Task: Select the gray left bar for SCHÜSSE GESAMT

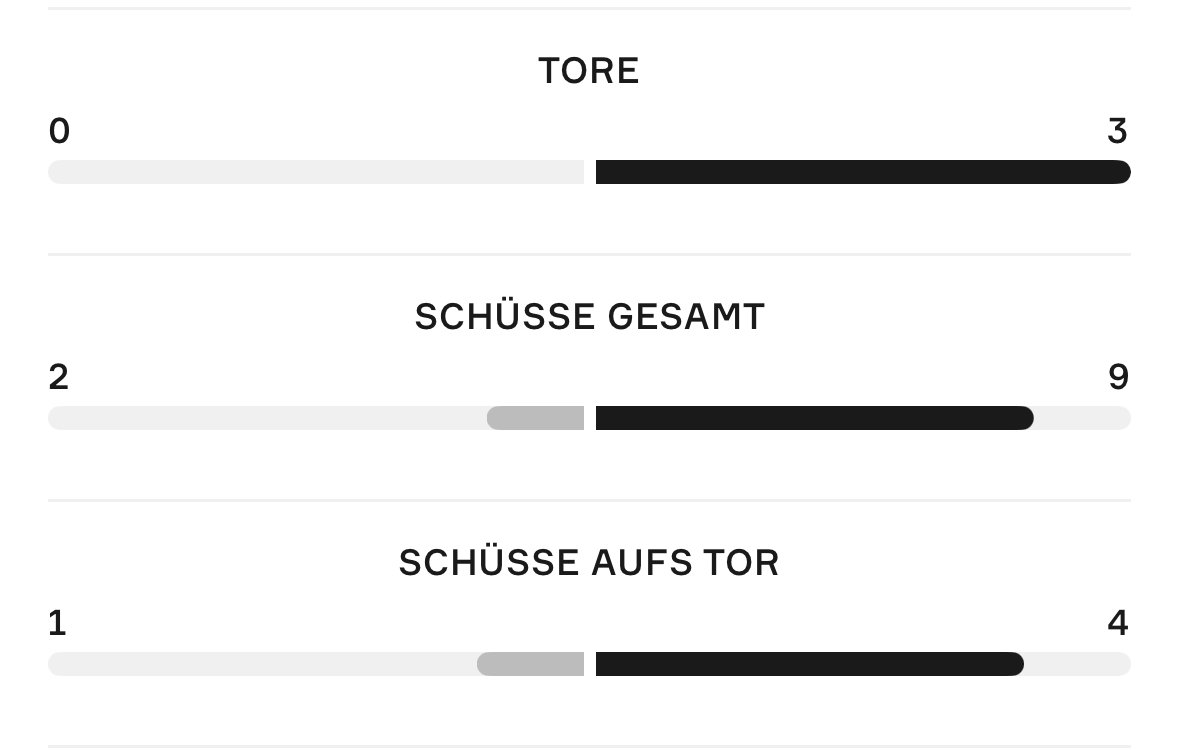Action: tap(535, 418)
